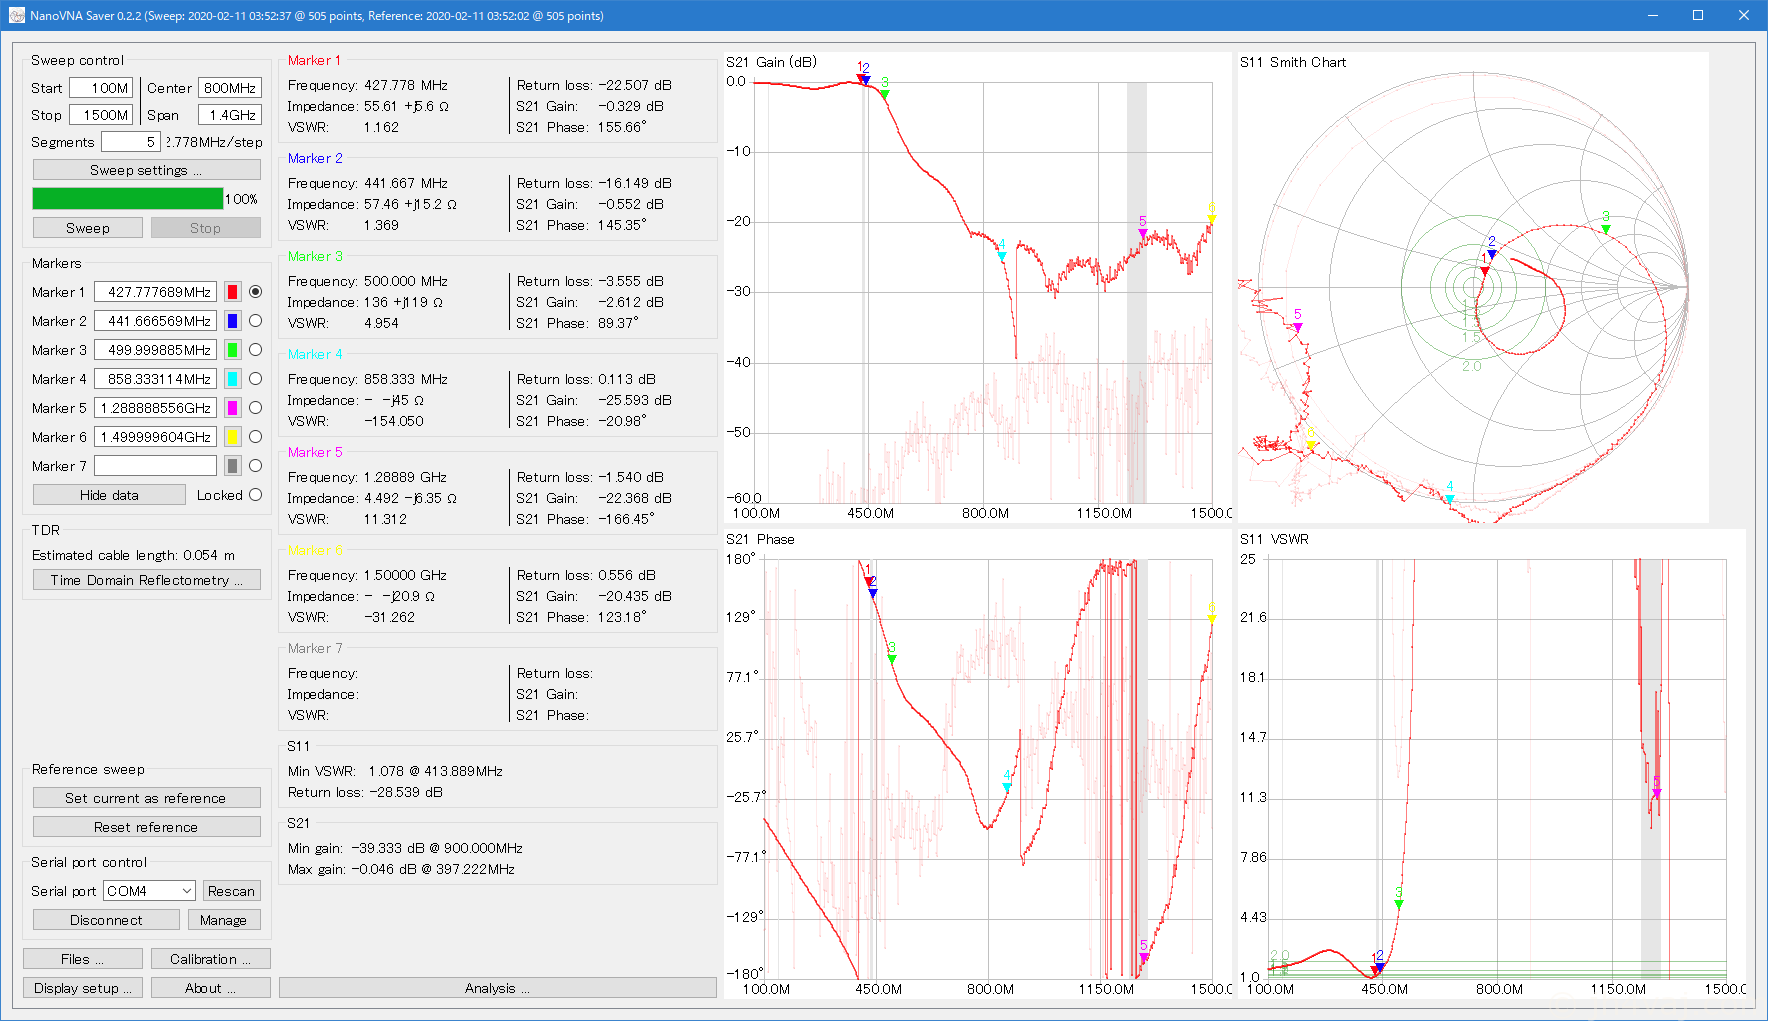Click the NanoVNA Saver title bar icon
The height and width of the screenshot is (1021, 1768).
click(17, 16)
